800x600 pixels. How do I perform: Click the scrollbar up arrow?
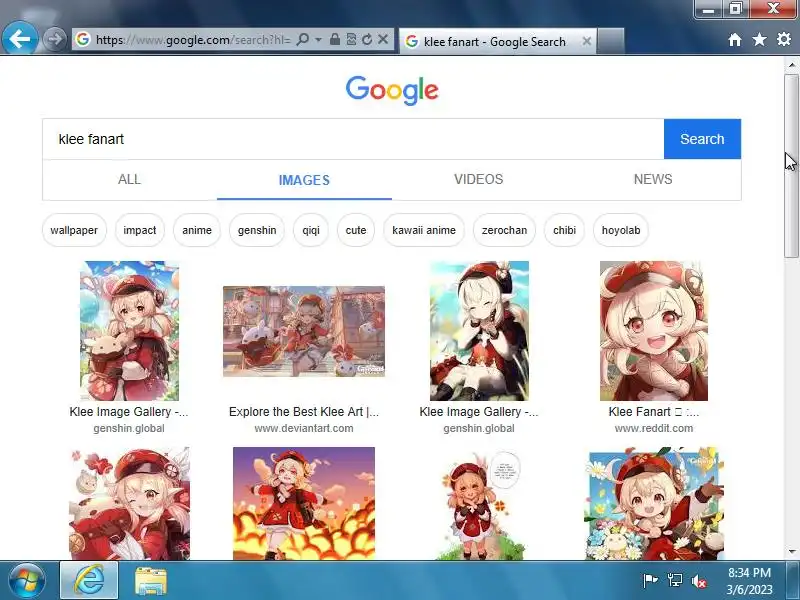tap(791, 65)
